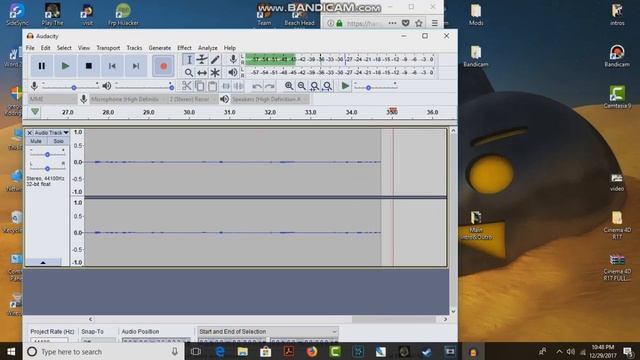Open the Microphone recording device dropdown
This screenshot has width=640, height=360.
127,99
